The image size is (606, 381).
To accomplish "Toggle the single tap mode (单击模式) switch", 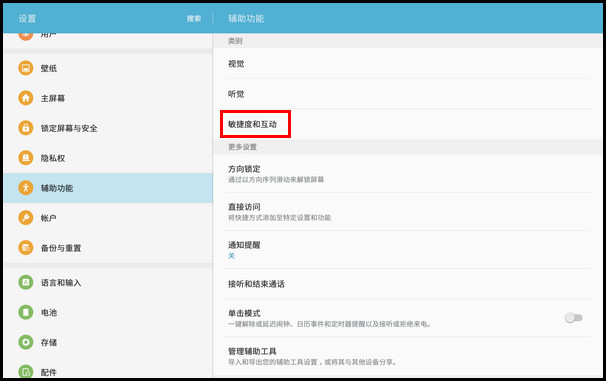I will coord(573,318).
